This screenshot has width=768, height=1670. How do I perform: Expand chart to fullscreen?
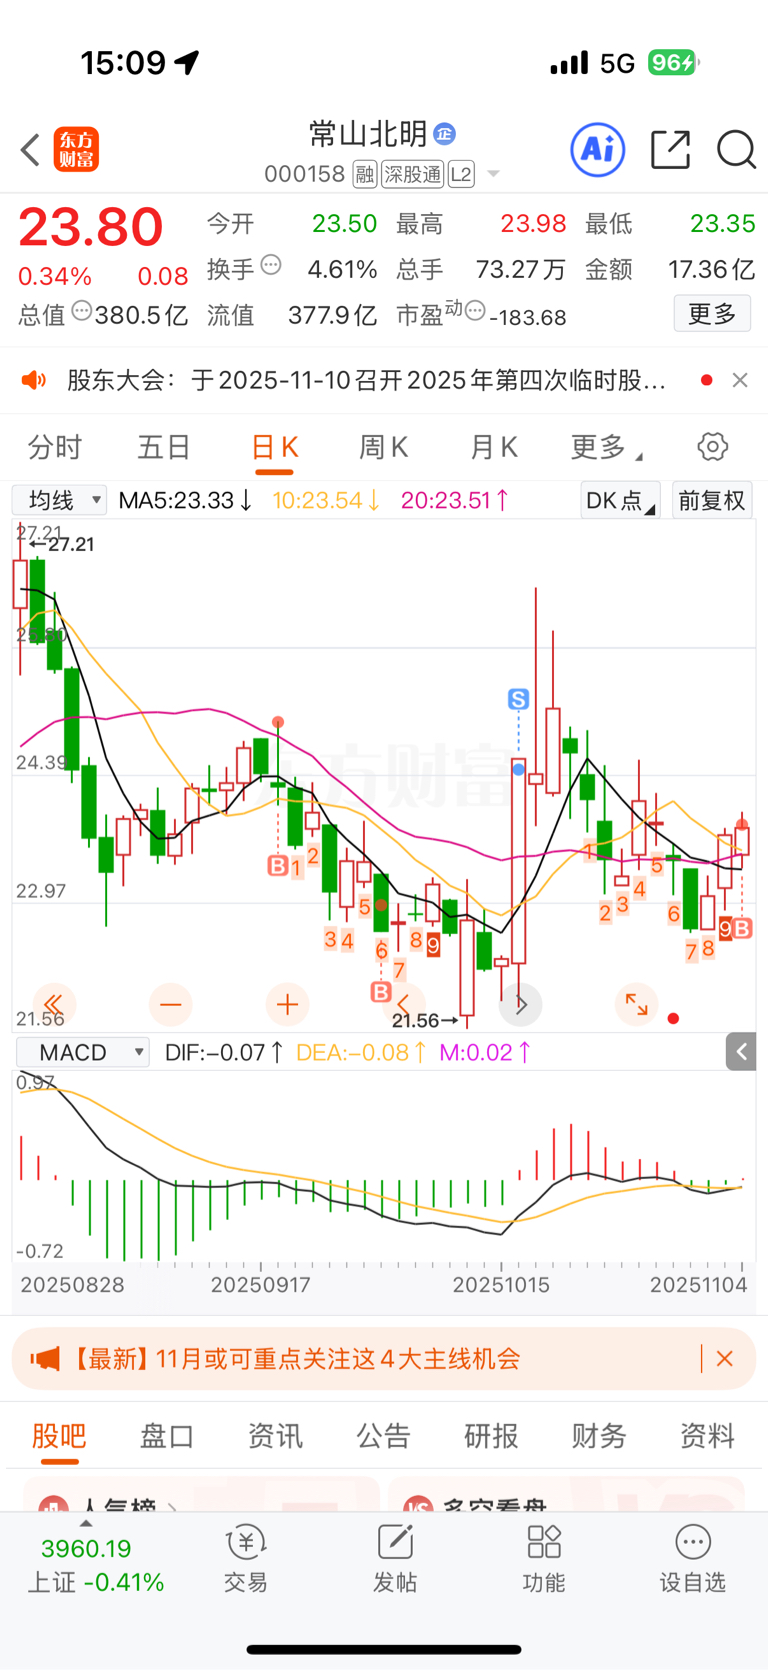tap(637, 1004)
